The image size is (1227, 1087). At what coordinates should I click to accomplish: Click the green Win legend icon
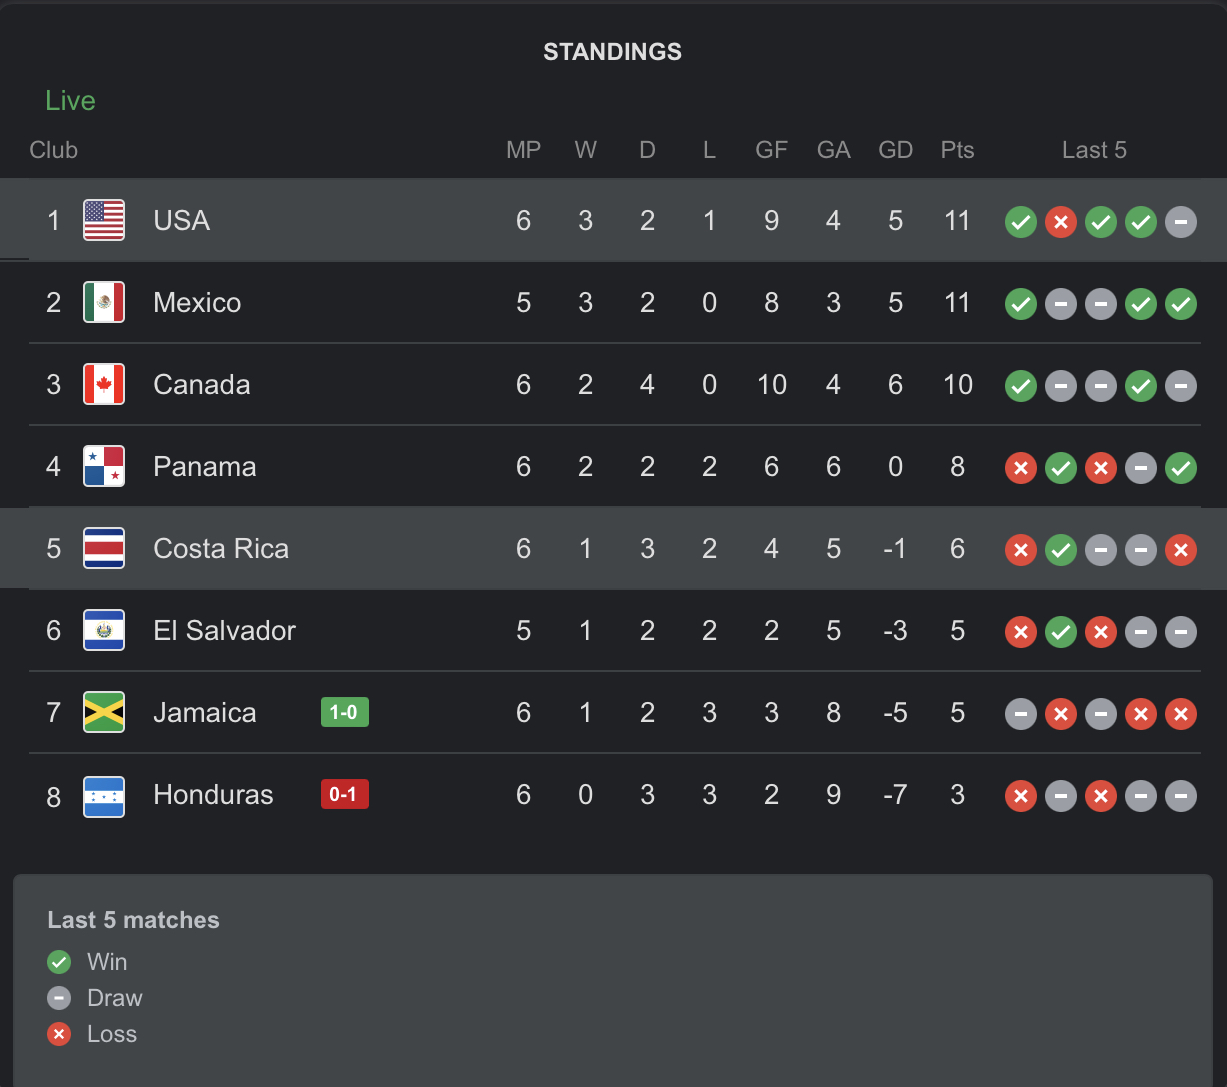[x=59, y=962]
